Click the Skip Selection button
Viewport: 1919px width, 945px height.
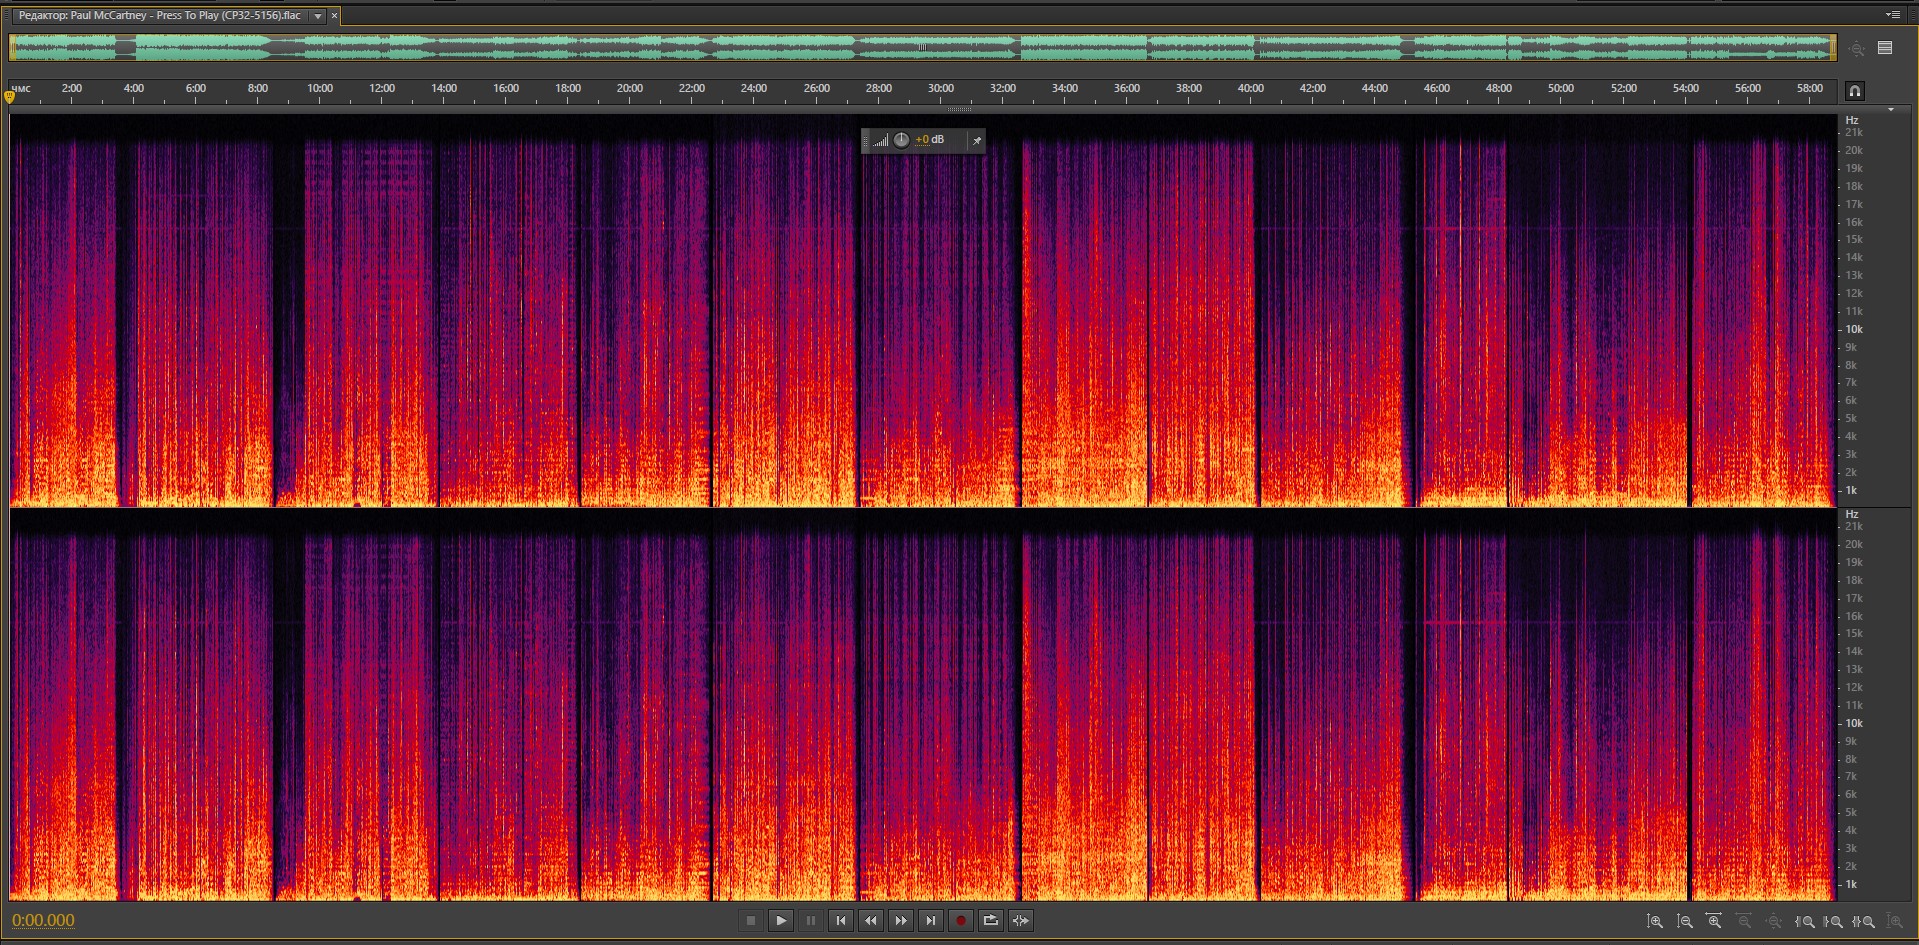1020,921
